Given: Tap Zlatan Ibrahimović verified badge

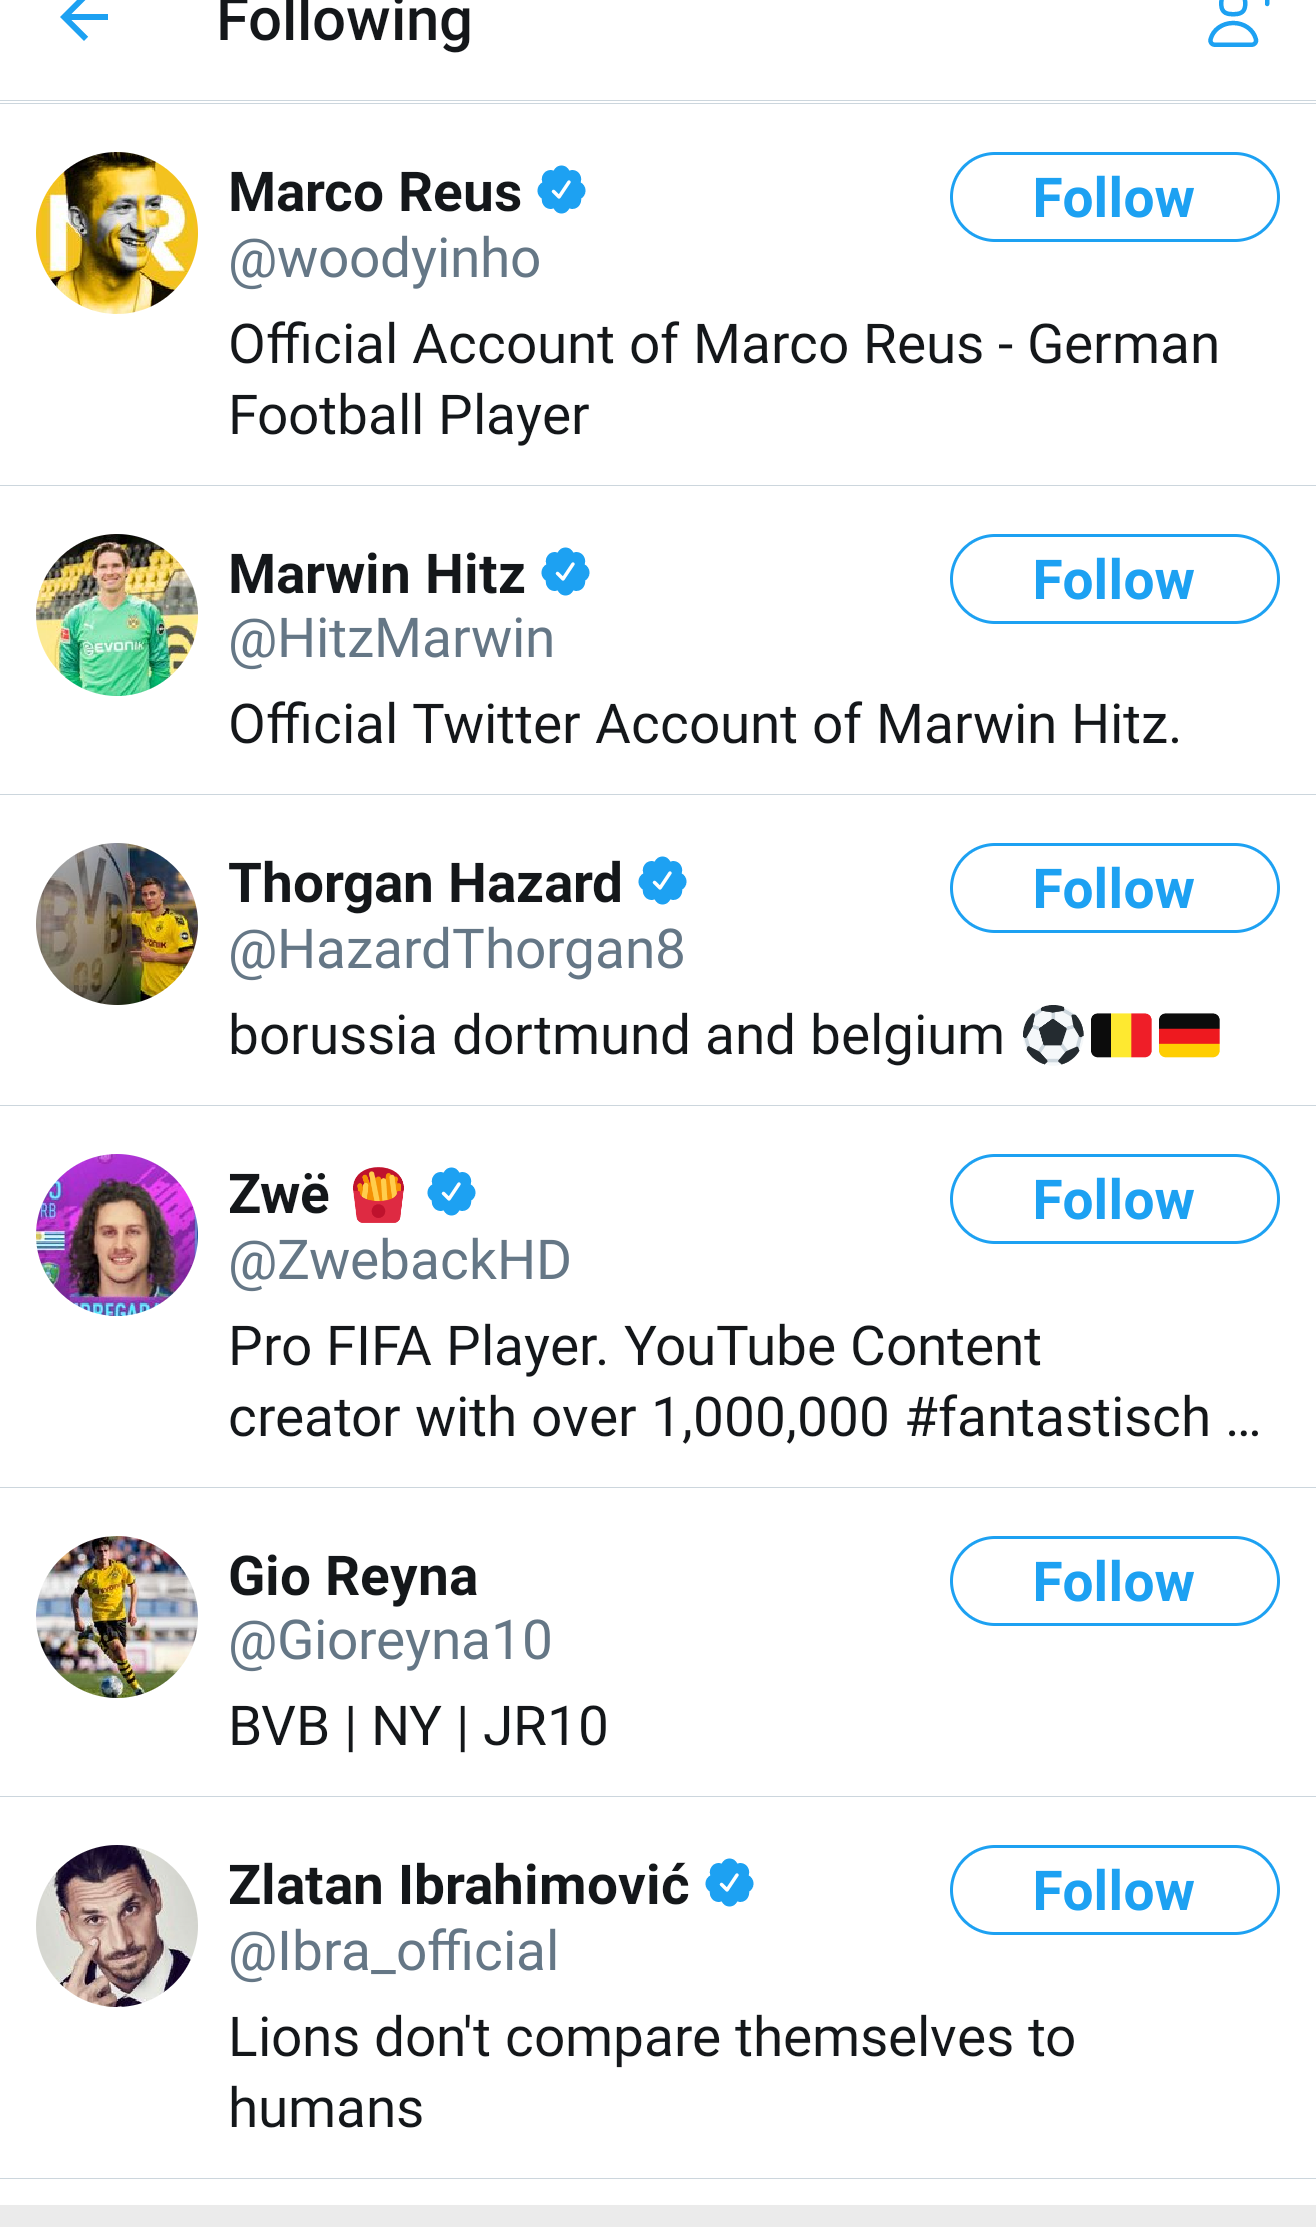Looking at the screenshot, I should tap(730, 1883).
